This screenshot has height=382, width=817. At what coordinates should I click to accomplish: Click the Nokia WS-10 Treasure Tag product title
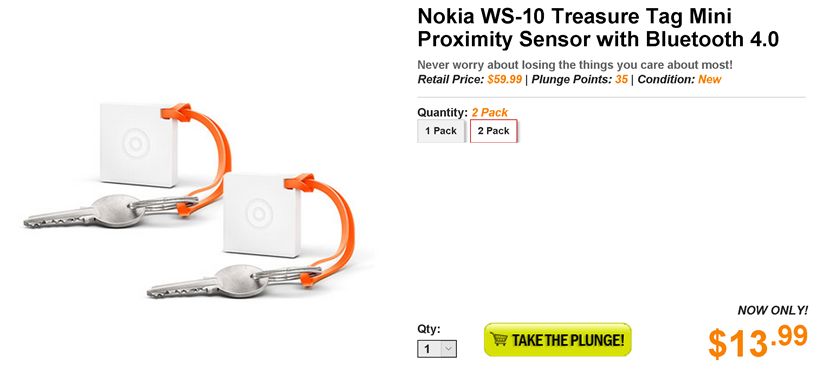[x=598, y=28]
